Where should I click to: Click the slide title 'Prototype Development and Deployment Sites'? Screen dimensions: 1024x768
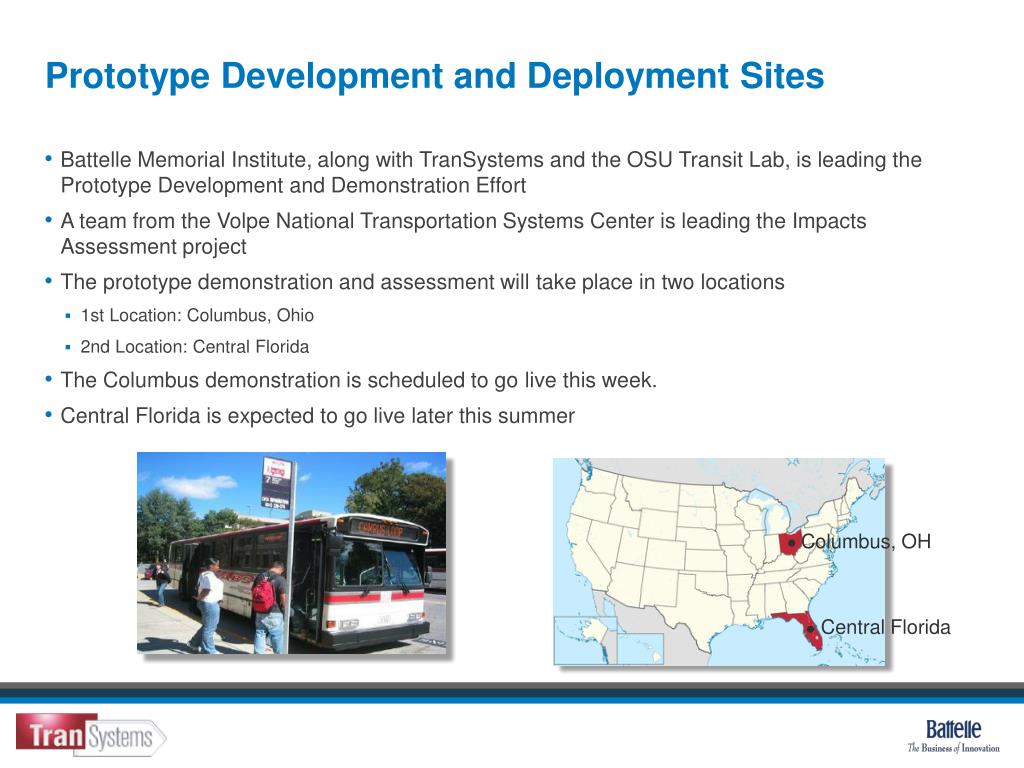click(x=434, y=76)
